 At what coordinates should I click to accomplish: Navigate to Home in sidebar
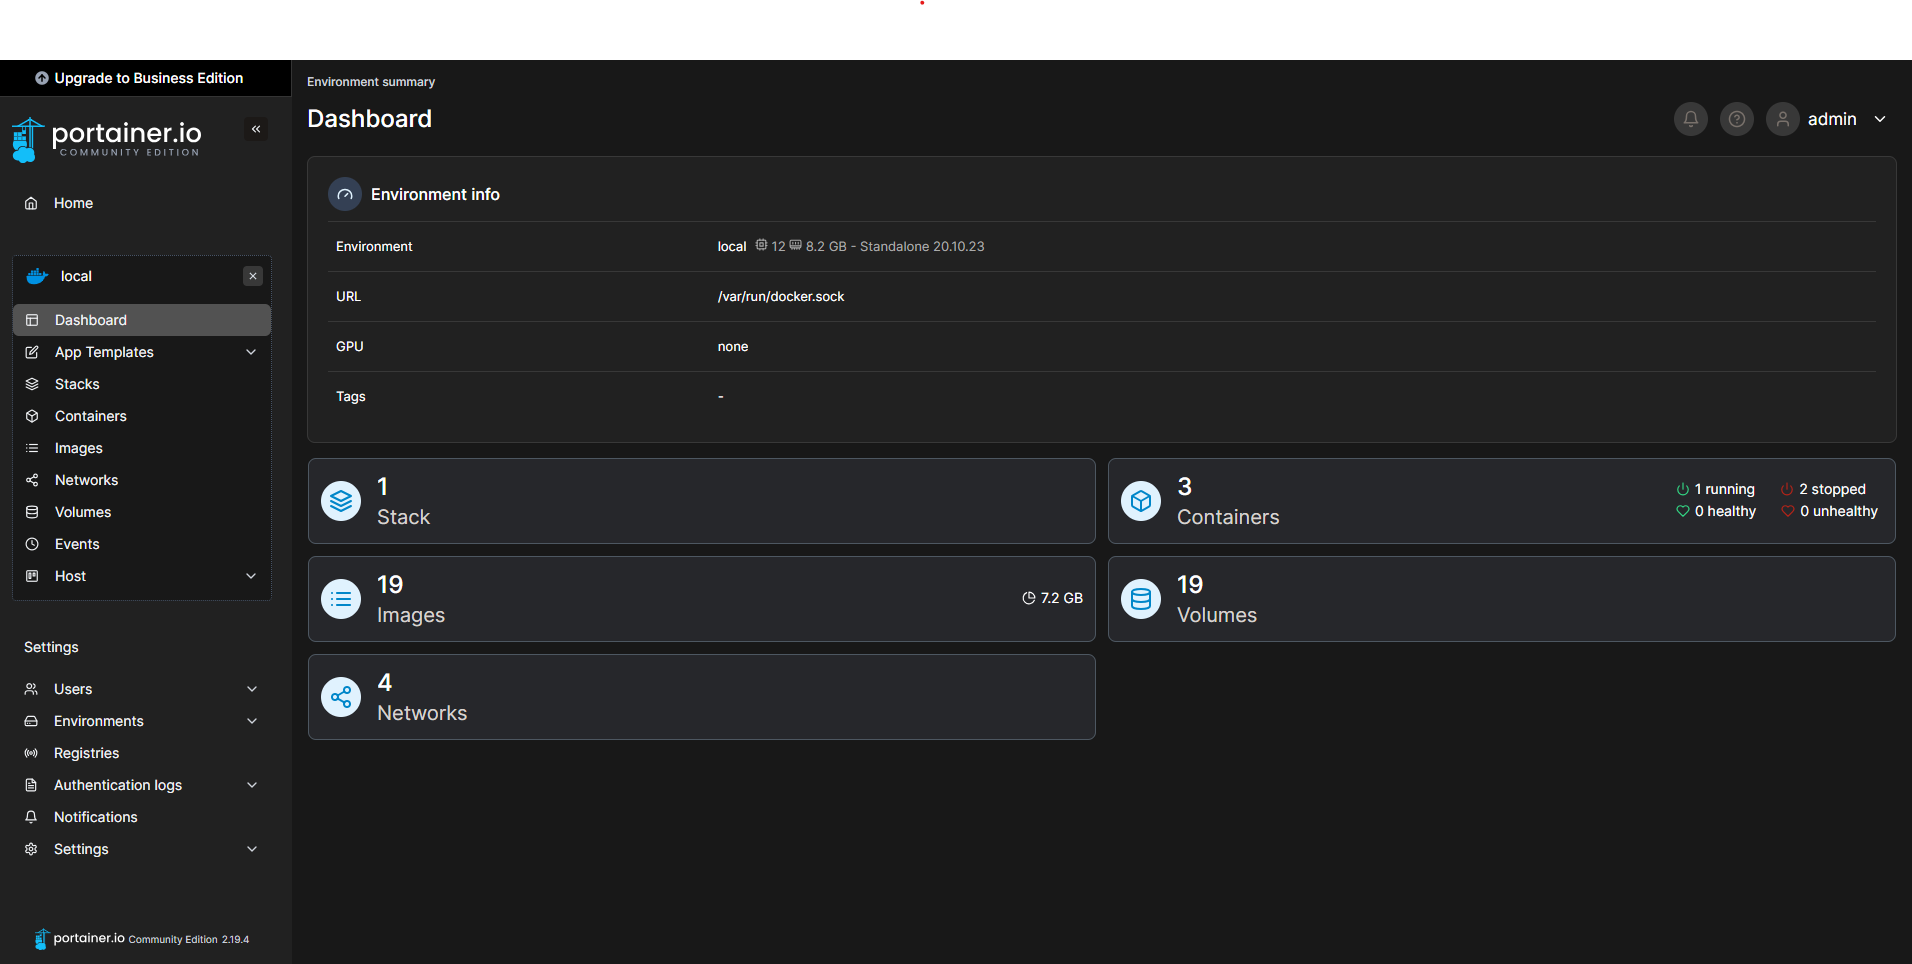coord(73,203)
